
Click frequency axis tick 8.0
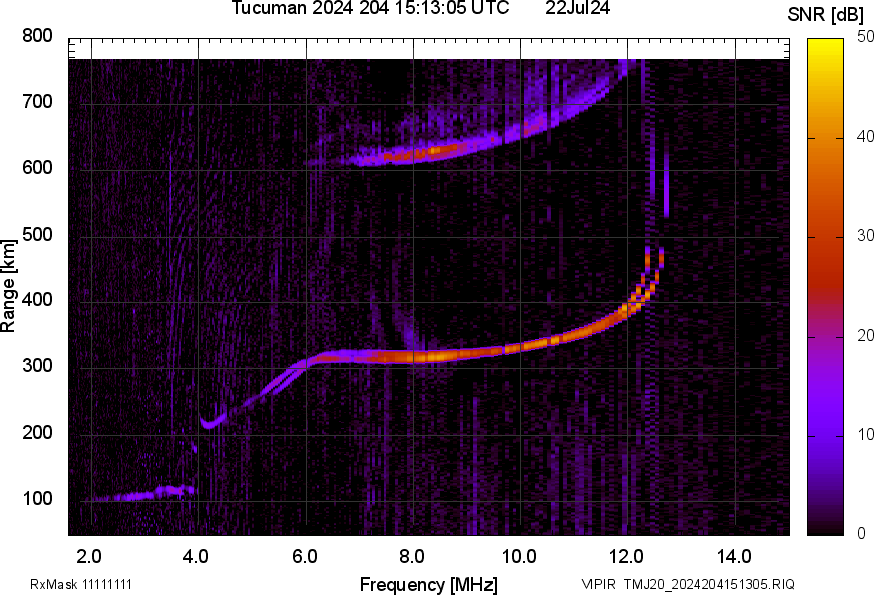[411, 557]
